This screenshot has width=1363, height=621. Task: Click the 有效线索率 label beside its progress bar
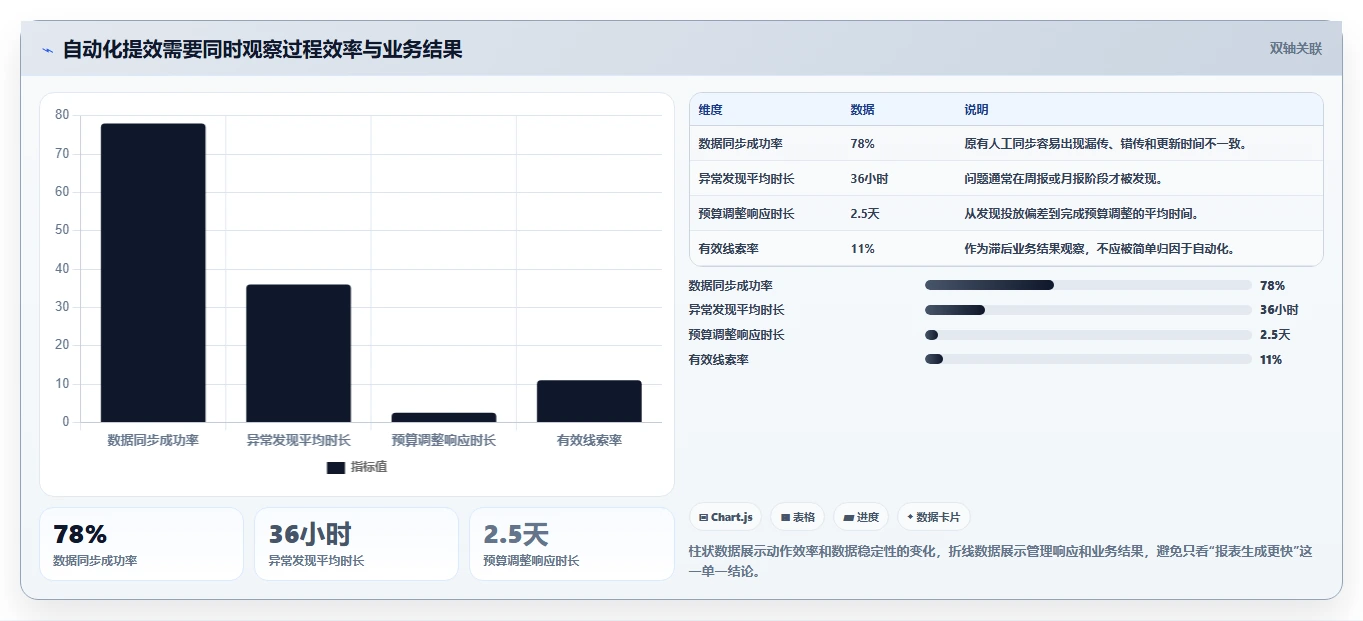pos(718,360)
